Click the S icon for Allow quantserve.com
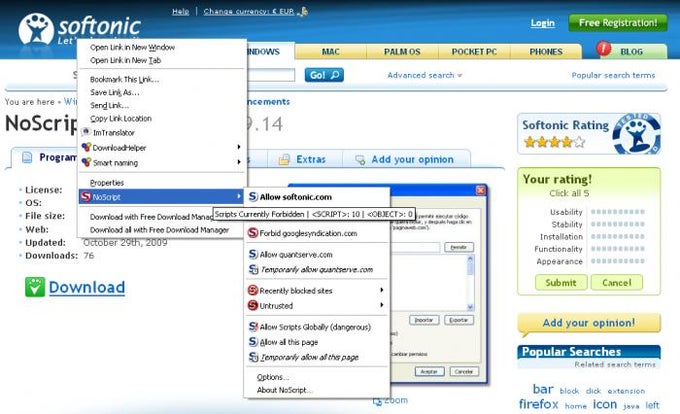 pos(253,254)
